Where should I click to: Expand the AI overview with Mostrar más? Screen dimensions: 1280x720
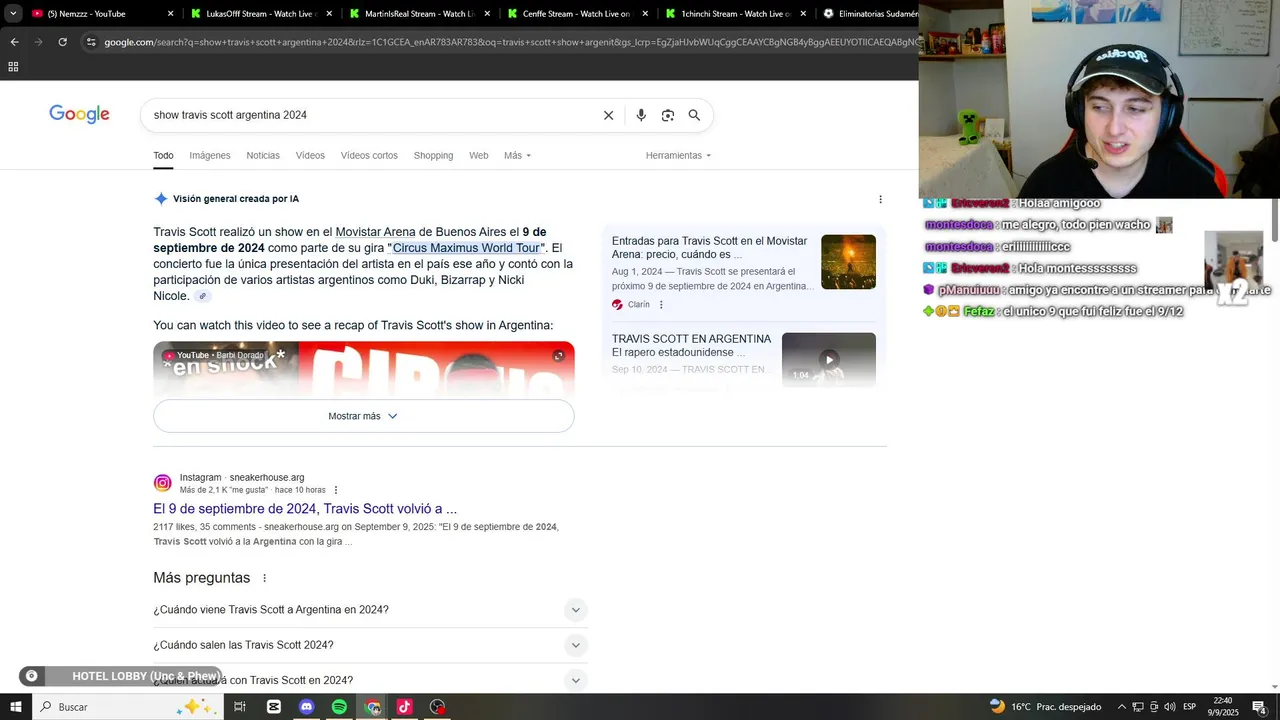coord(364,416)
